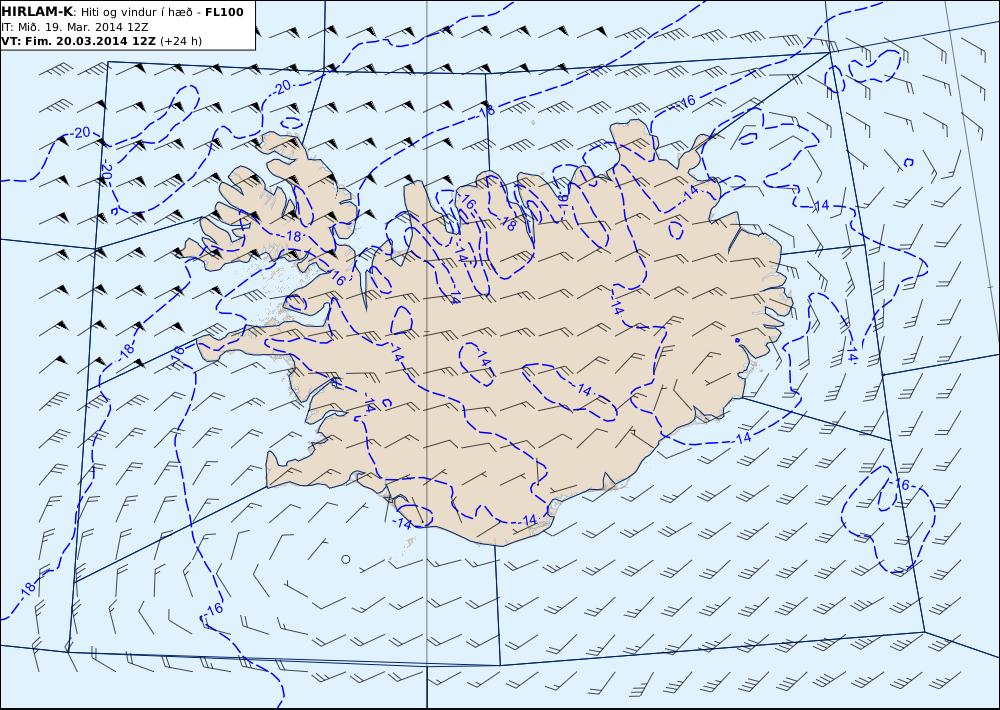This screenshot has width=1000, height=710.
Task: Click the -18 label inside the Westfjords peninsula
Action: [x=291, y=236]
